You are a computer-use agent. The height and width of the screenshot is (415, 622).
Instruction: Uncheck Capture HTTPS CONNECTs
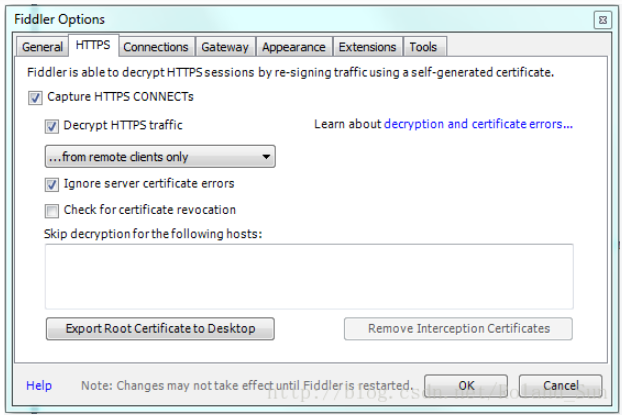[36, 98]
